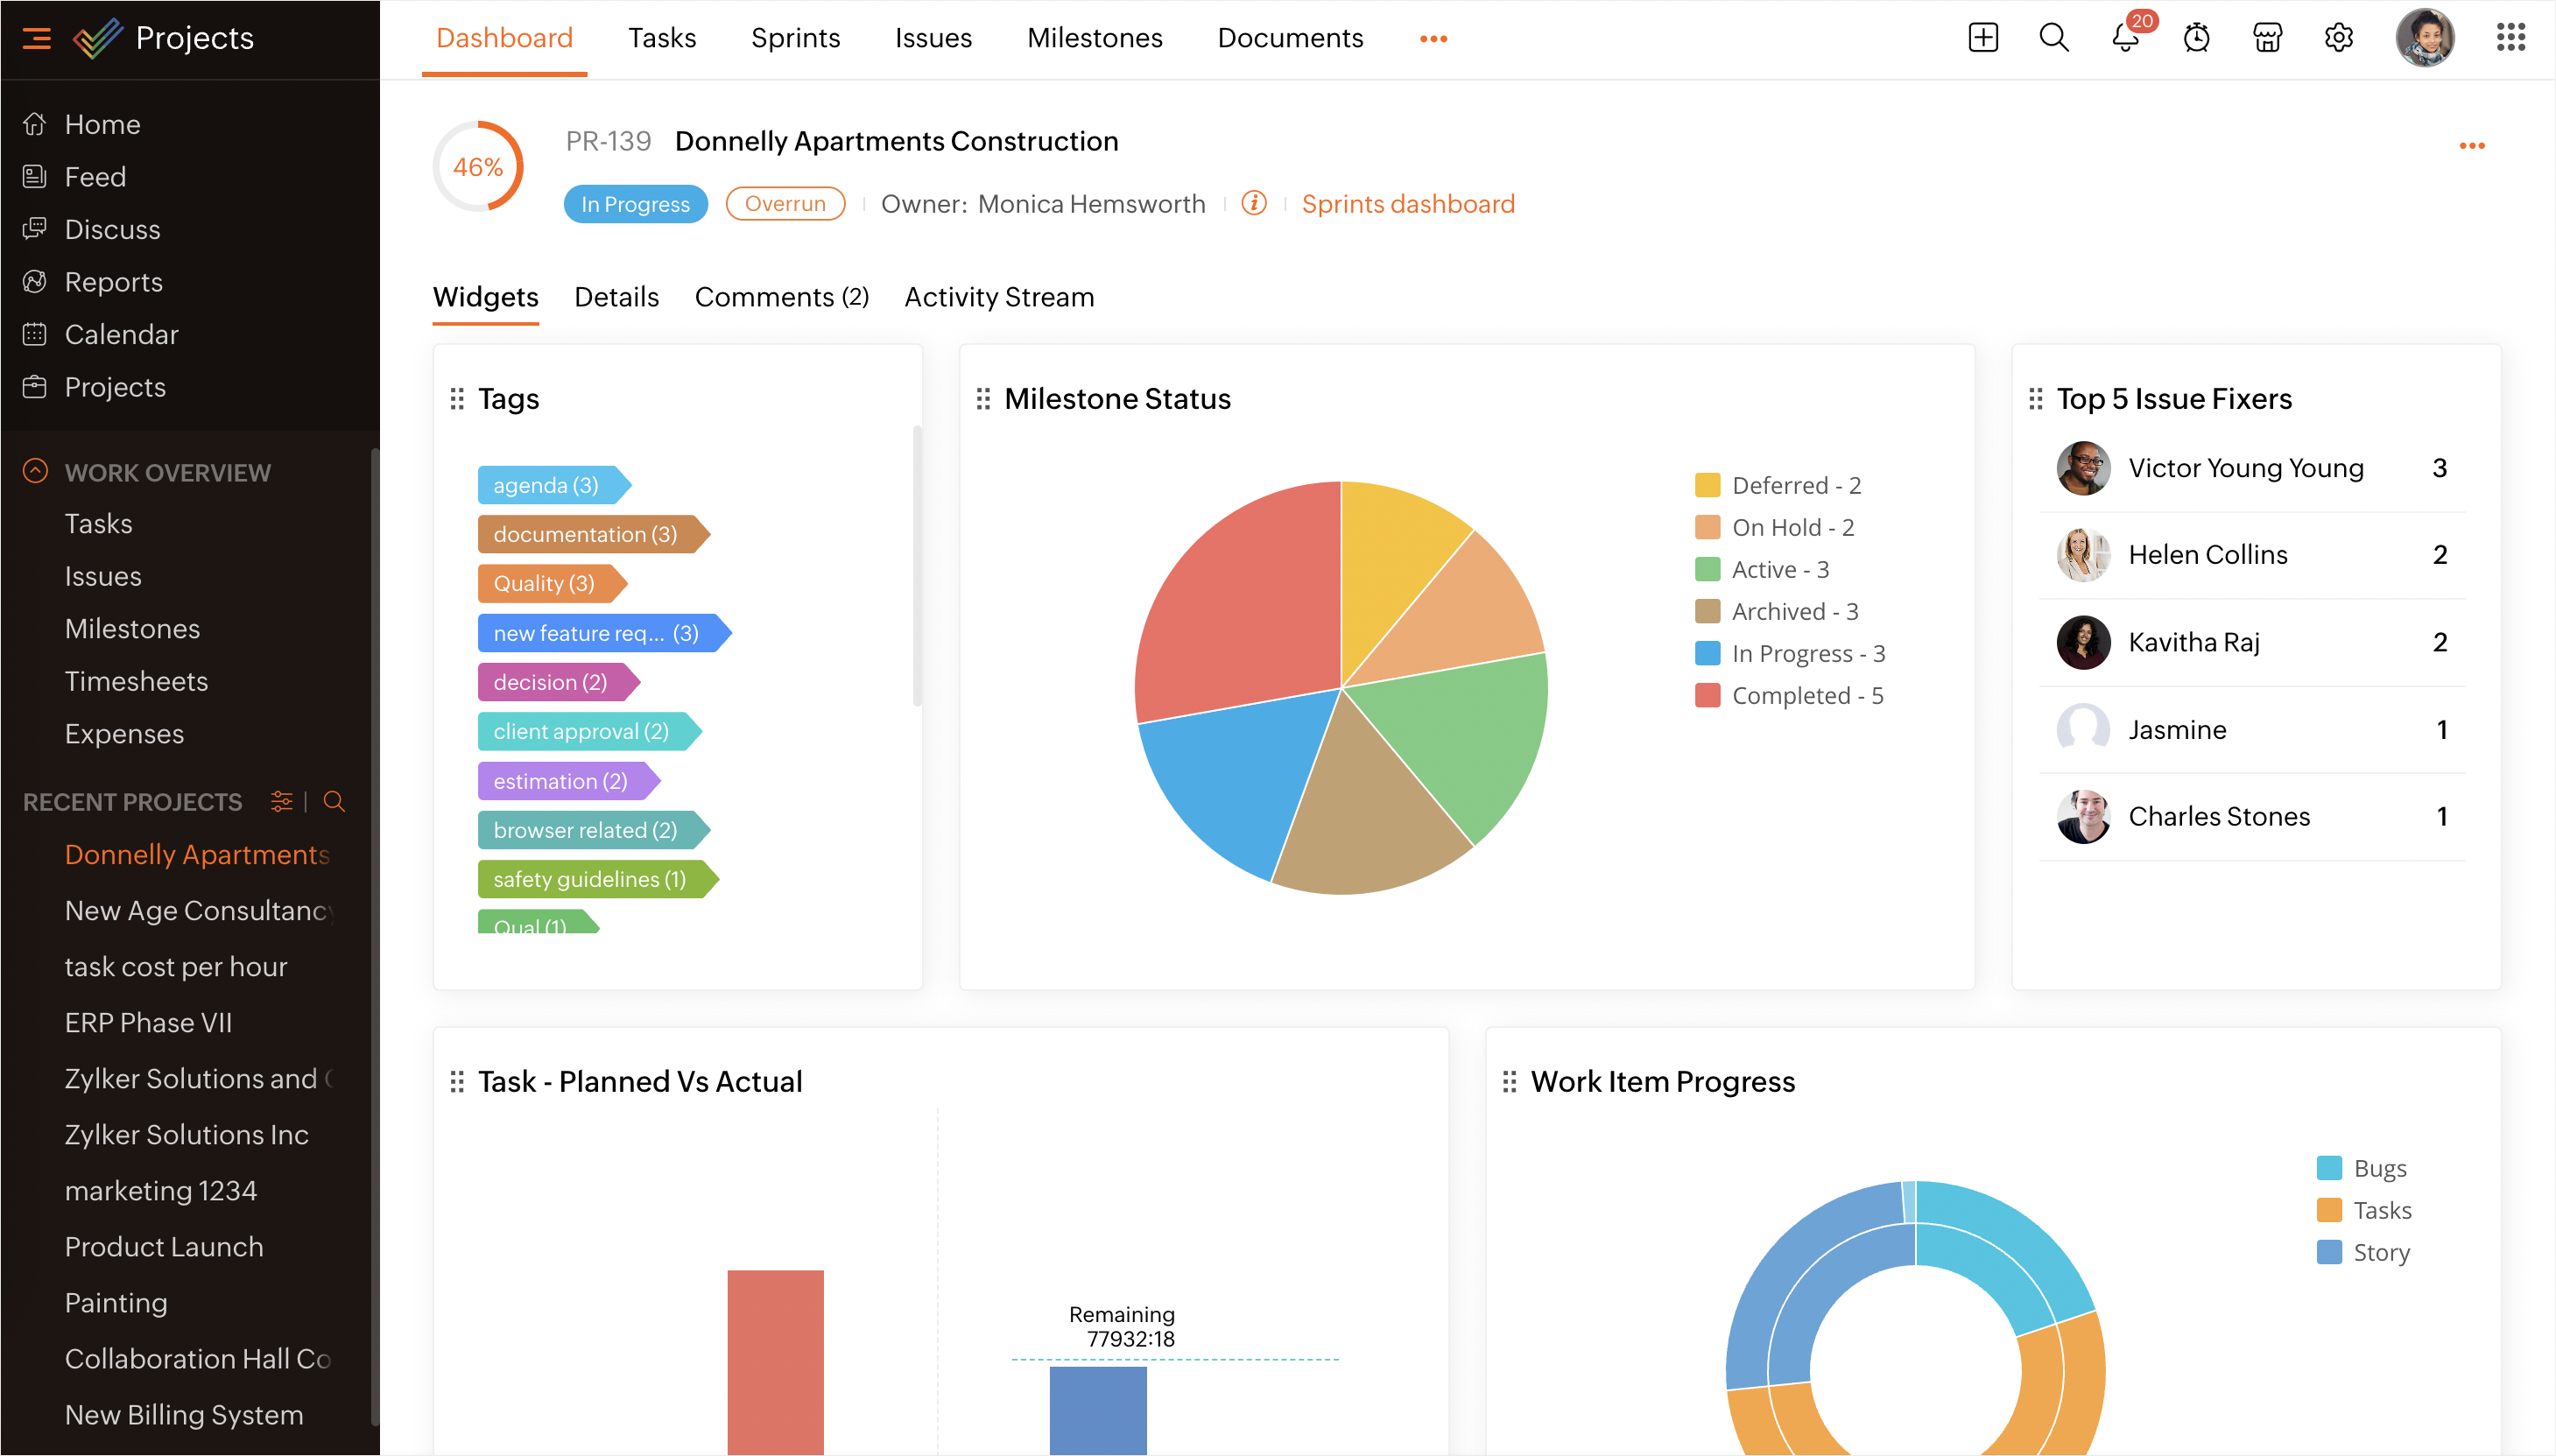Open the timer stopwatch icon

click(2196, 38)
